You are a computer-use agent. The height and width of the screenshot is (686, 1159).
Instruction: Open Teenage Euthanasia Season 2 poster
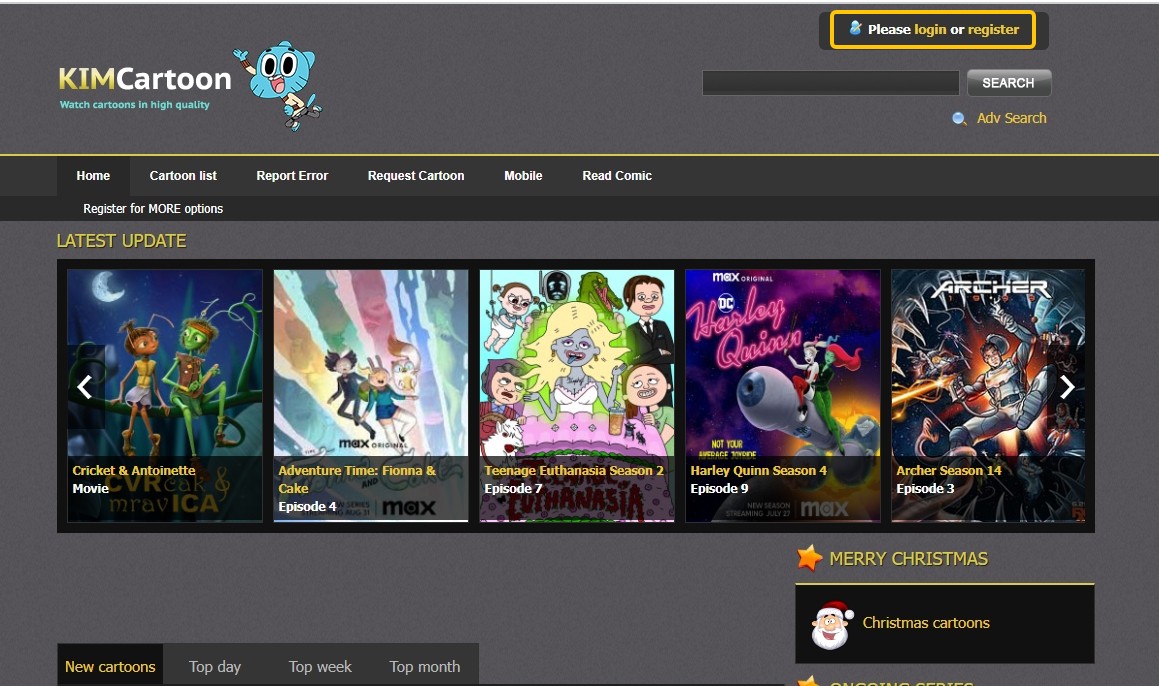(577, 395)
